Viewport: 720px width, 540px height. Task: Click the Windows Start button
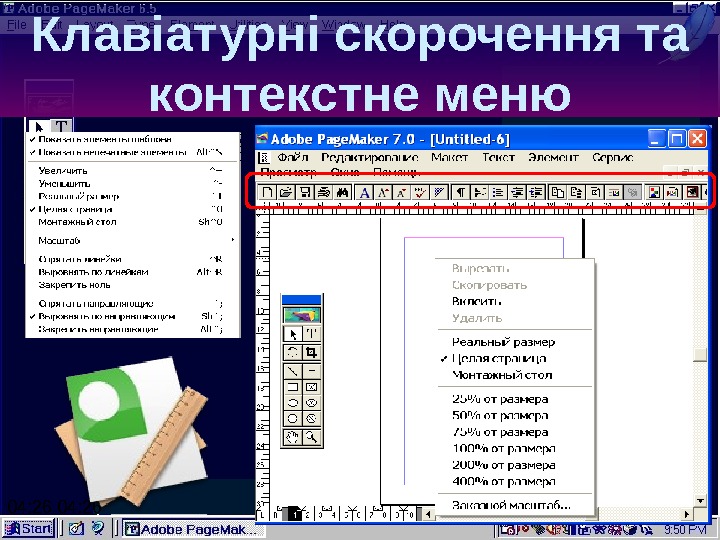[x=29, y=529]
